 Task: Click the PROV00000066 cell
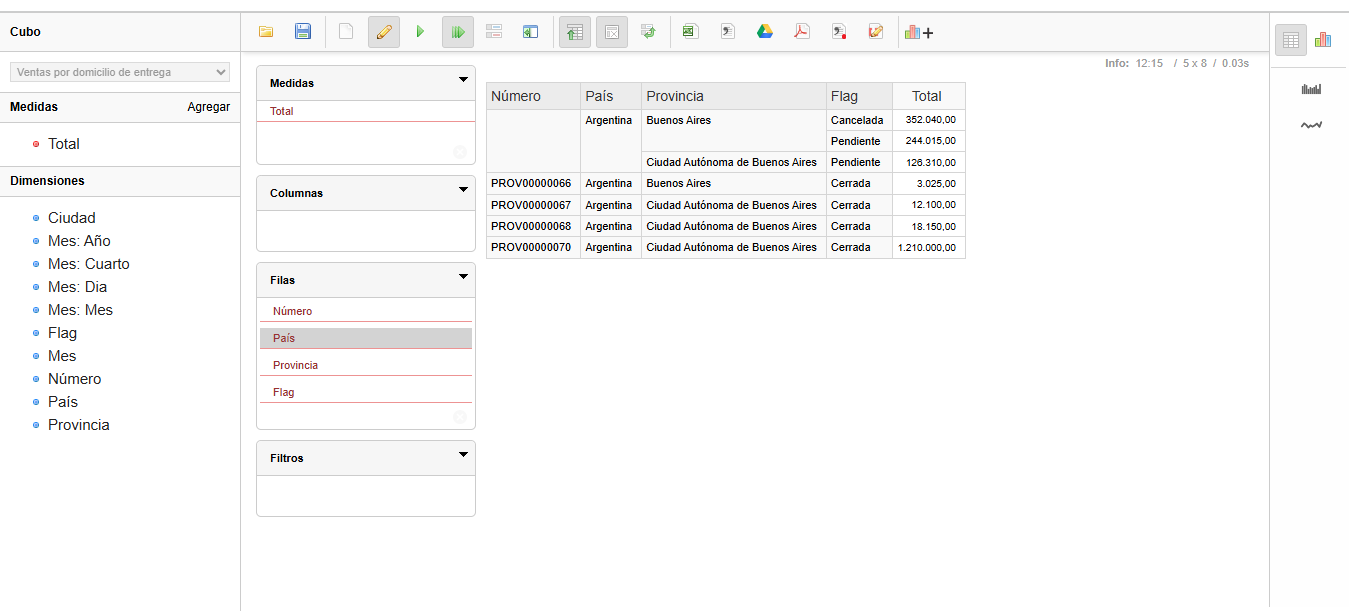[x=533, y=184]
